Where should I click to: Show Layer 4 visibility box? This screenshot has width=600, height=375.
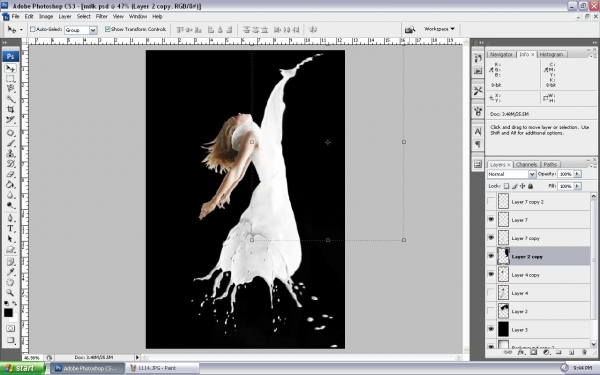(491, 293)
